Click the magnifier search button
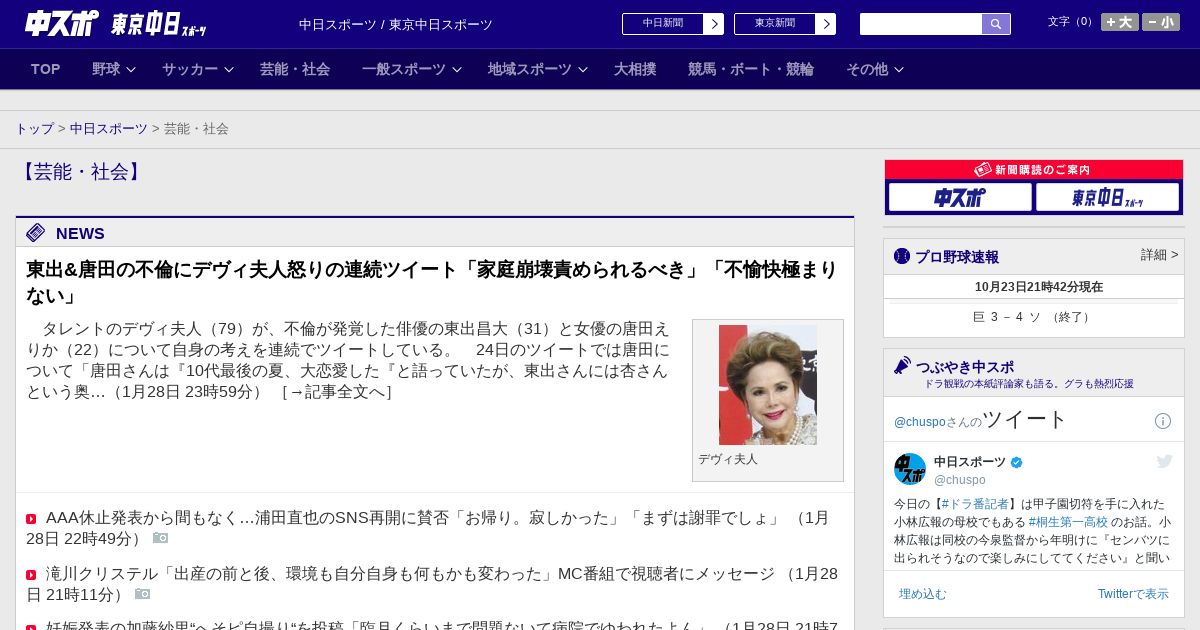Screen dimensions: 1200x630 pyautogui.click(x=996, y=24)
